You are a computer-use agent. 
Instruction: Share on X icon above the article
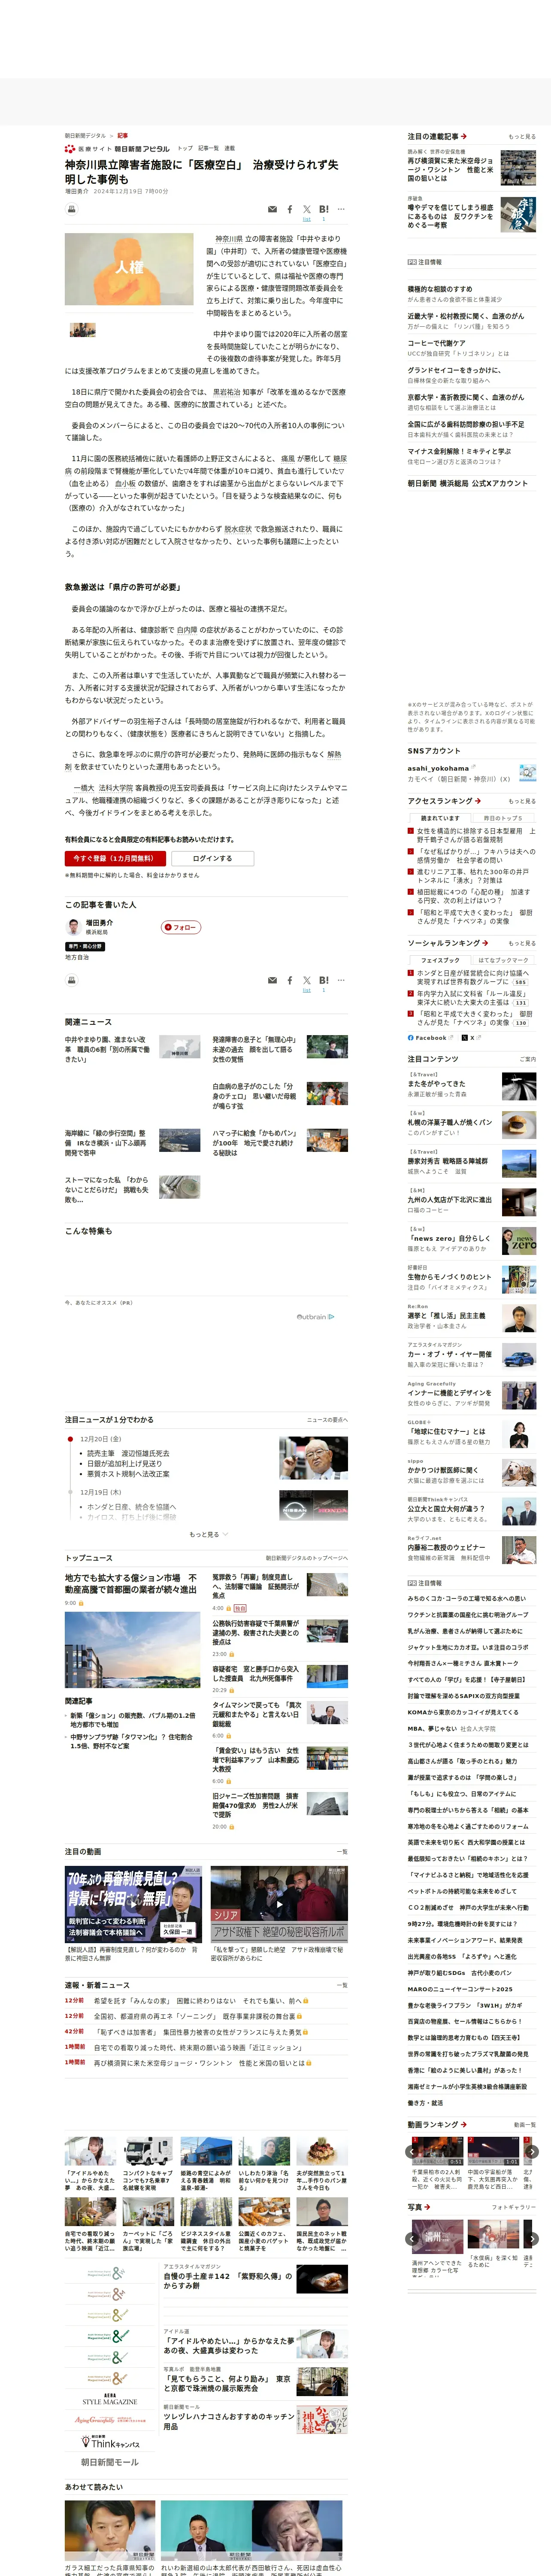click(307, 210)
